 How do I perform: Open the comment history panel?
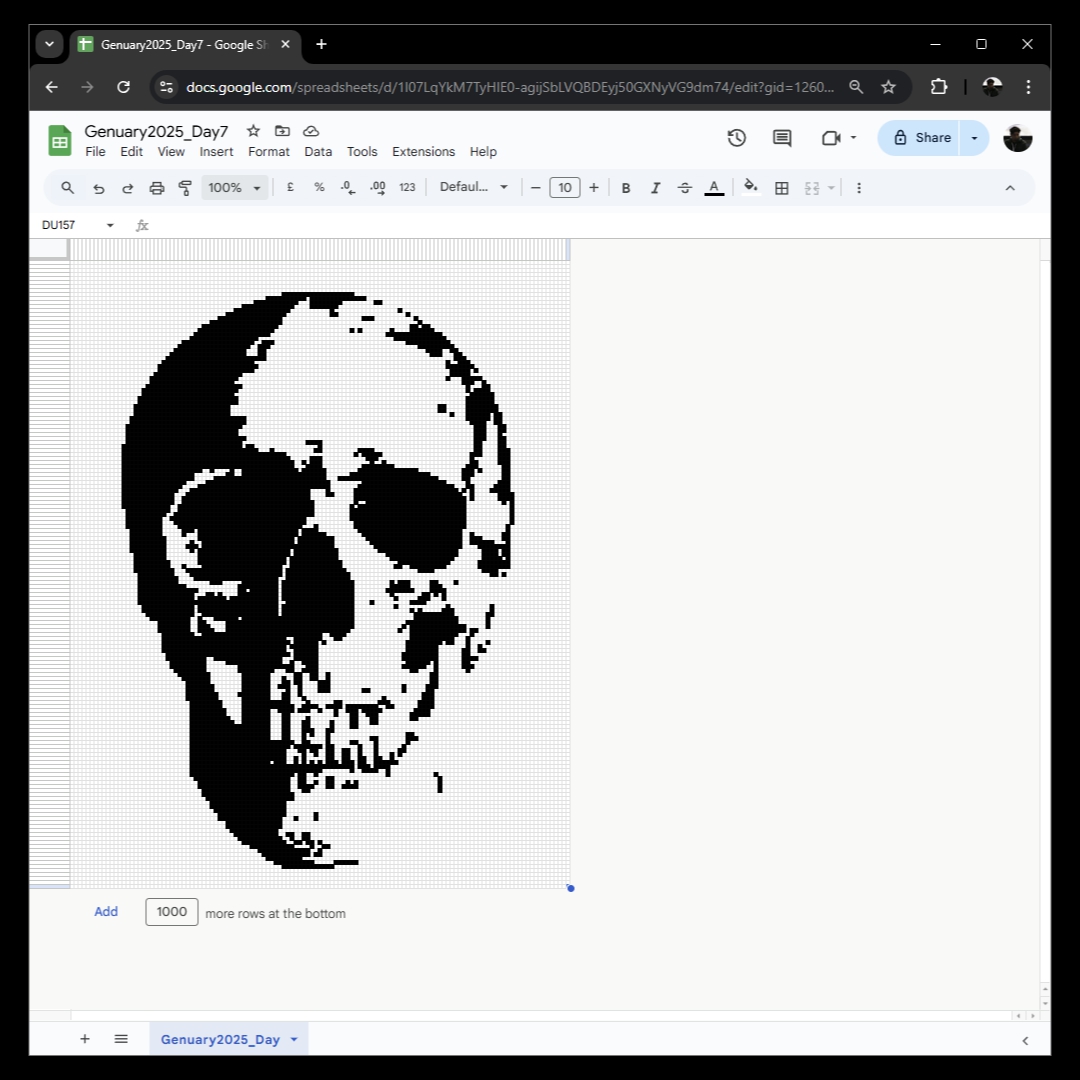click(x=781, y=138)
